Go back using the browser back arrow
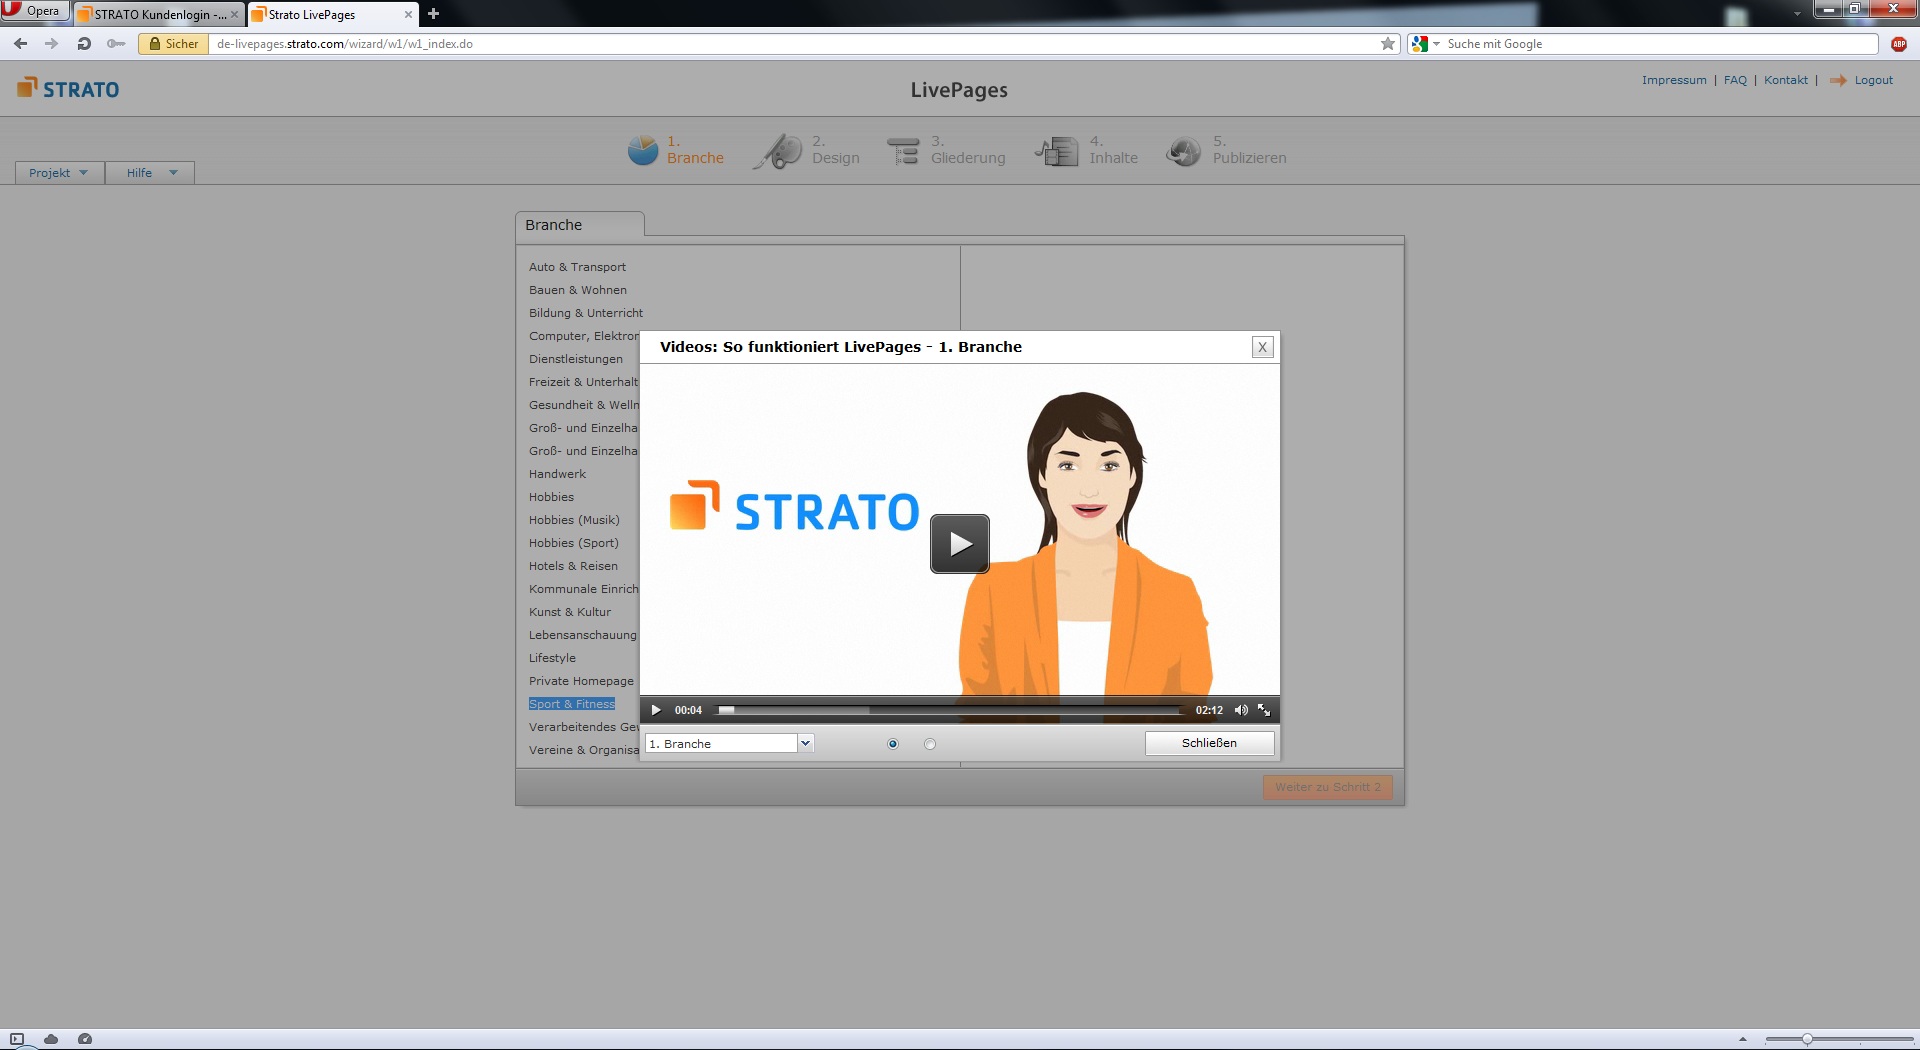This screenshot has height=1050, width=1920. click(x=21, y=44)
